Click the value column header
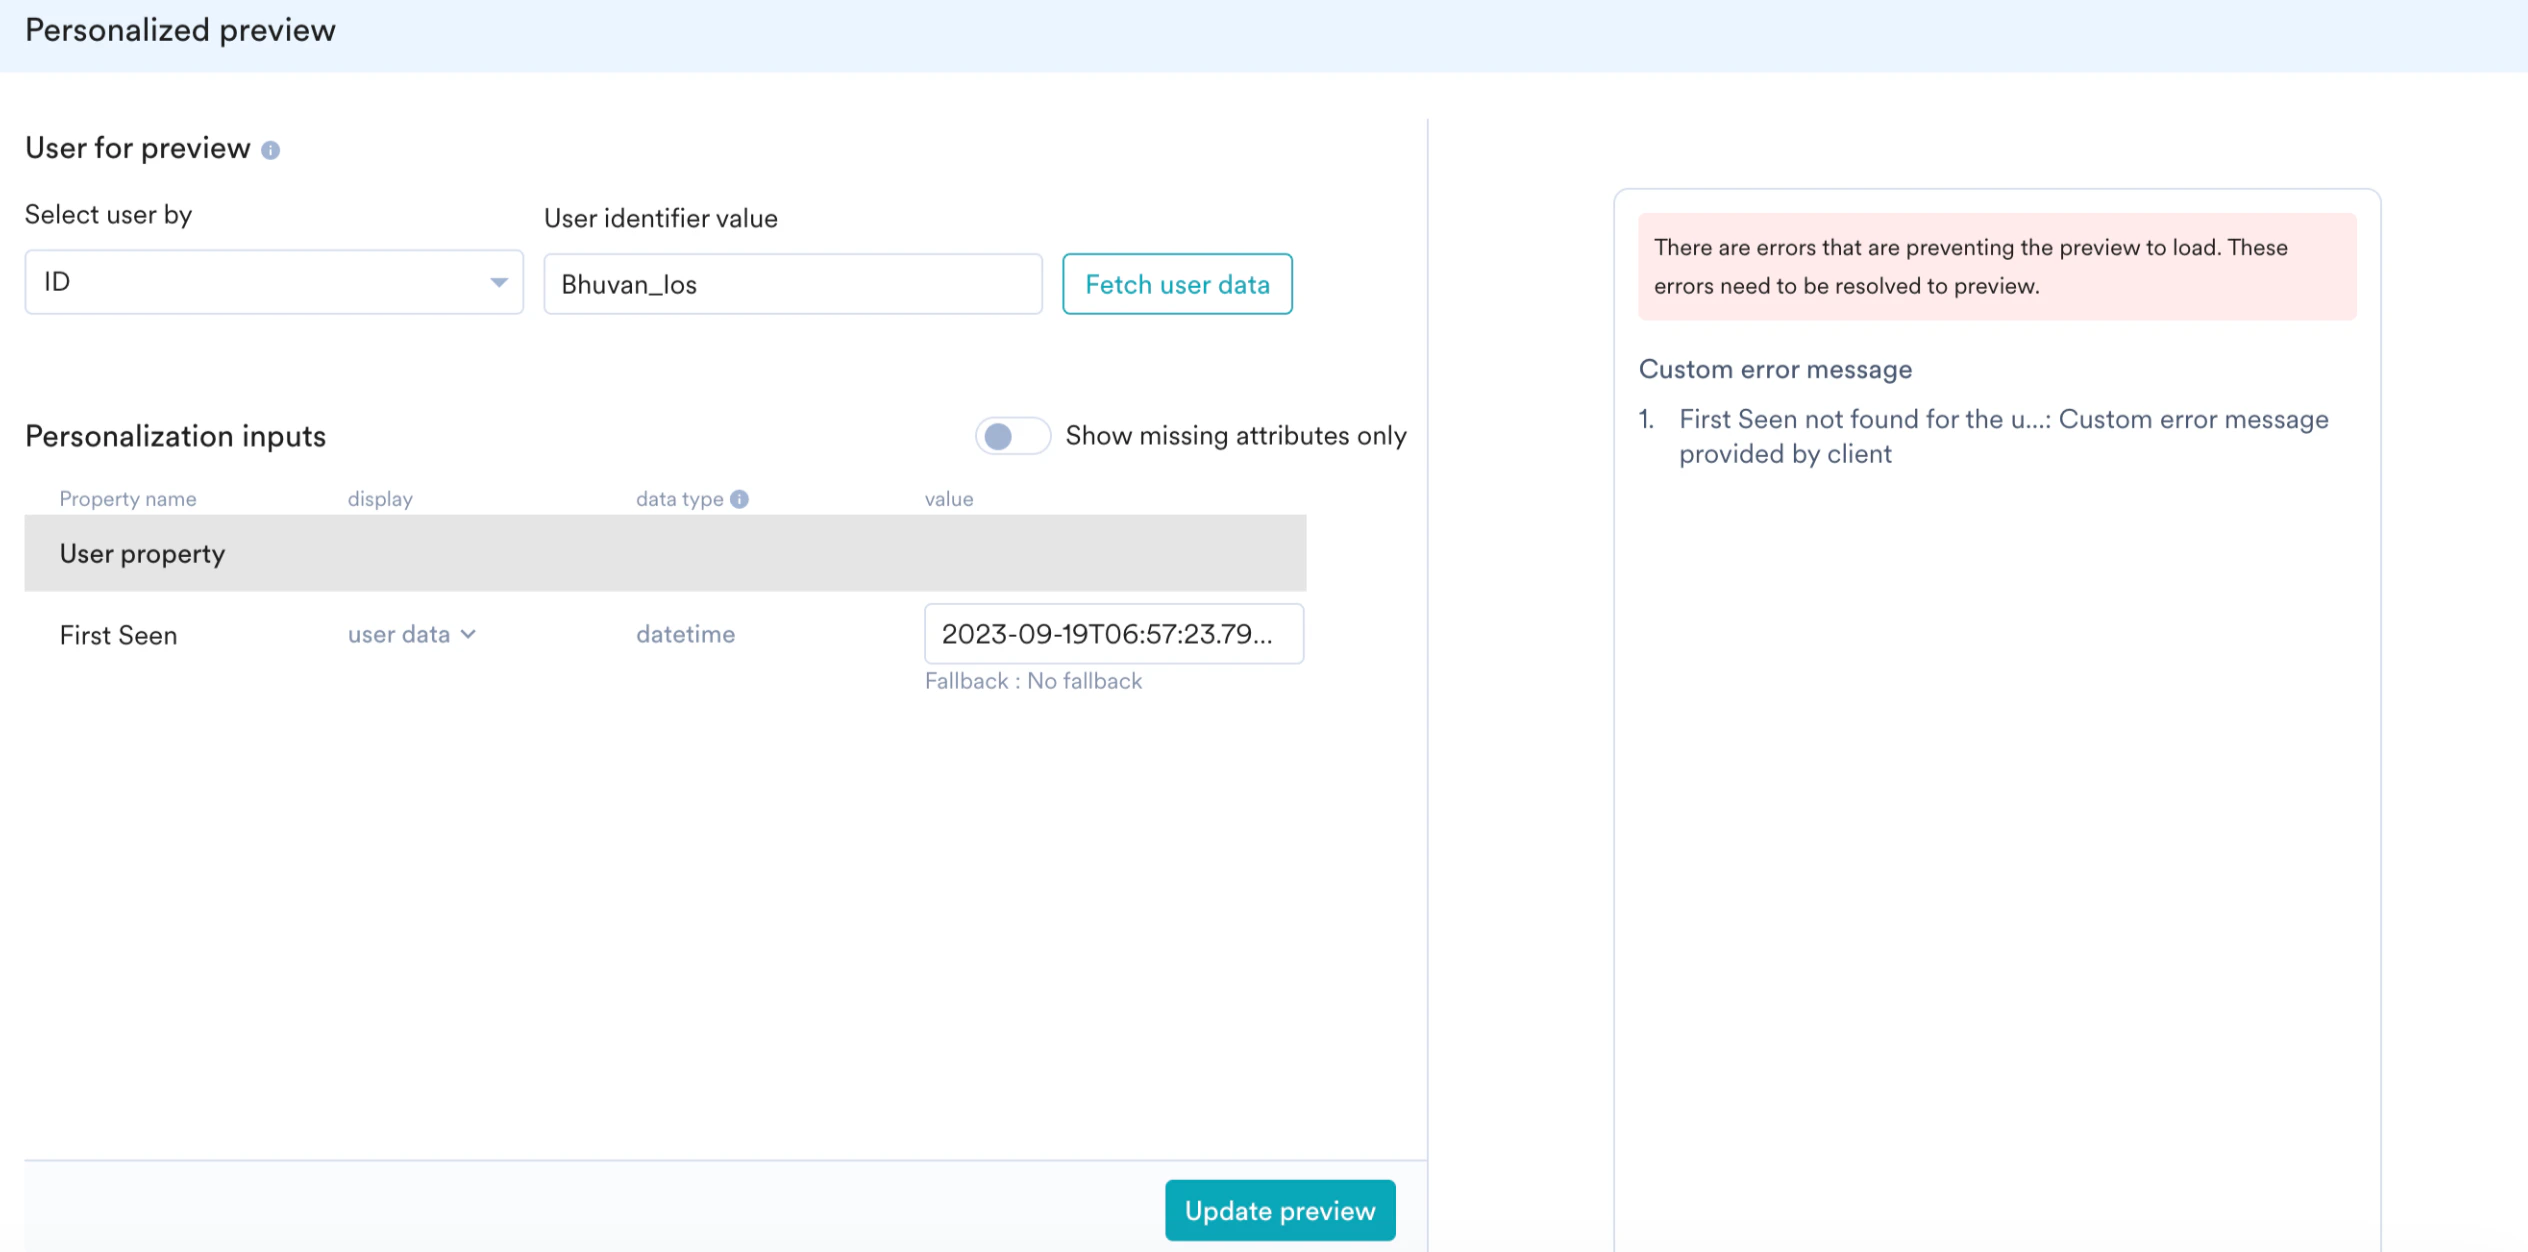This screenshot has height=1252, width=2528. tap(948, 499)
